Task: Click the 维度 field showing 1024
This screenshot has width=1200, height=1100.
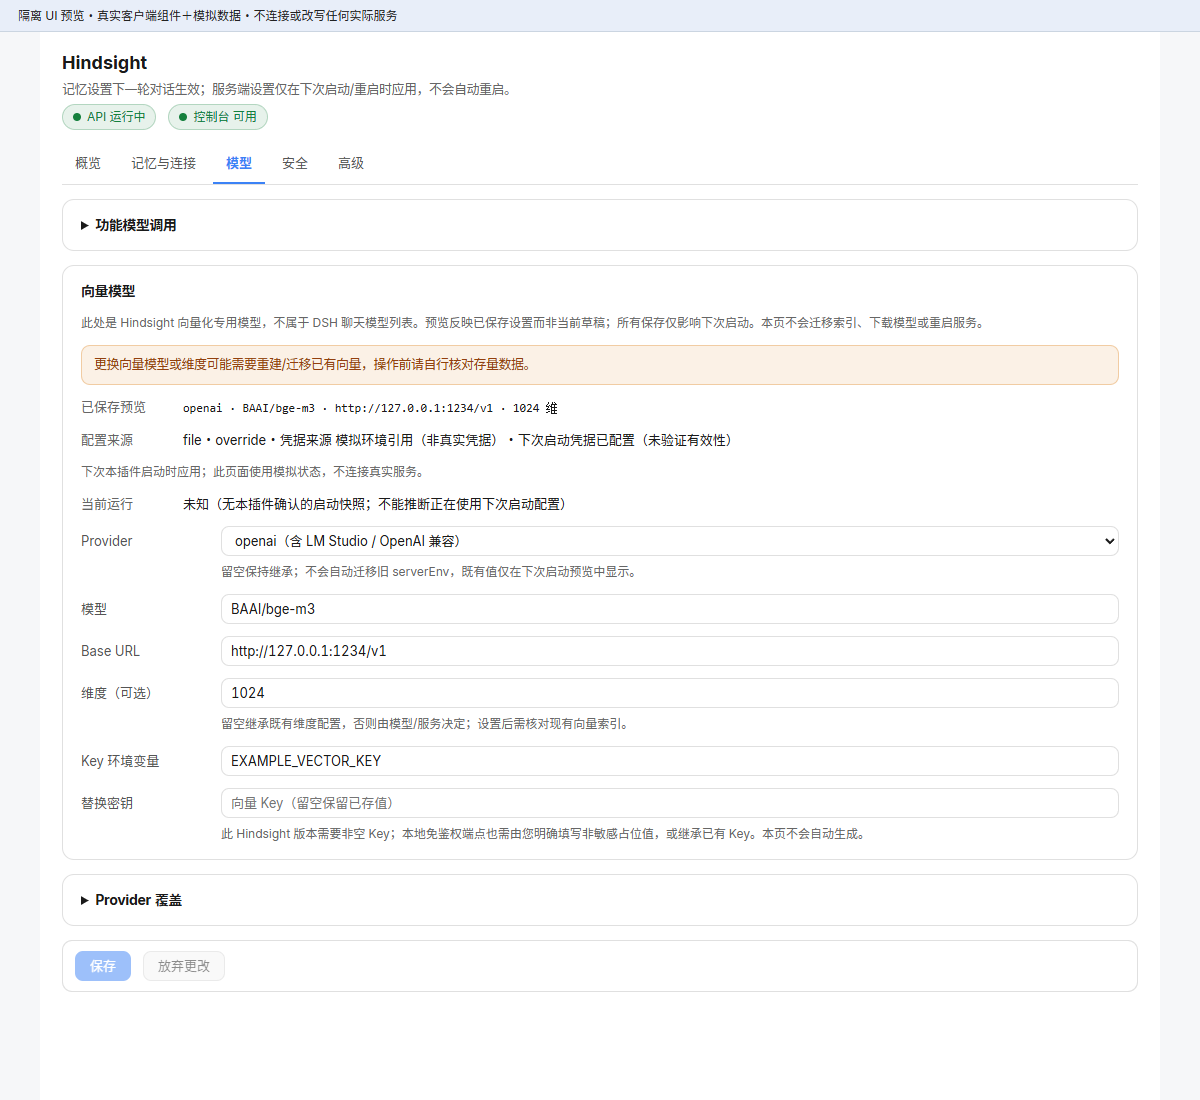Action: pos(670,693)
